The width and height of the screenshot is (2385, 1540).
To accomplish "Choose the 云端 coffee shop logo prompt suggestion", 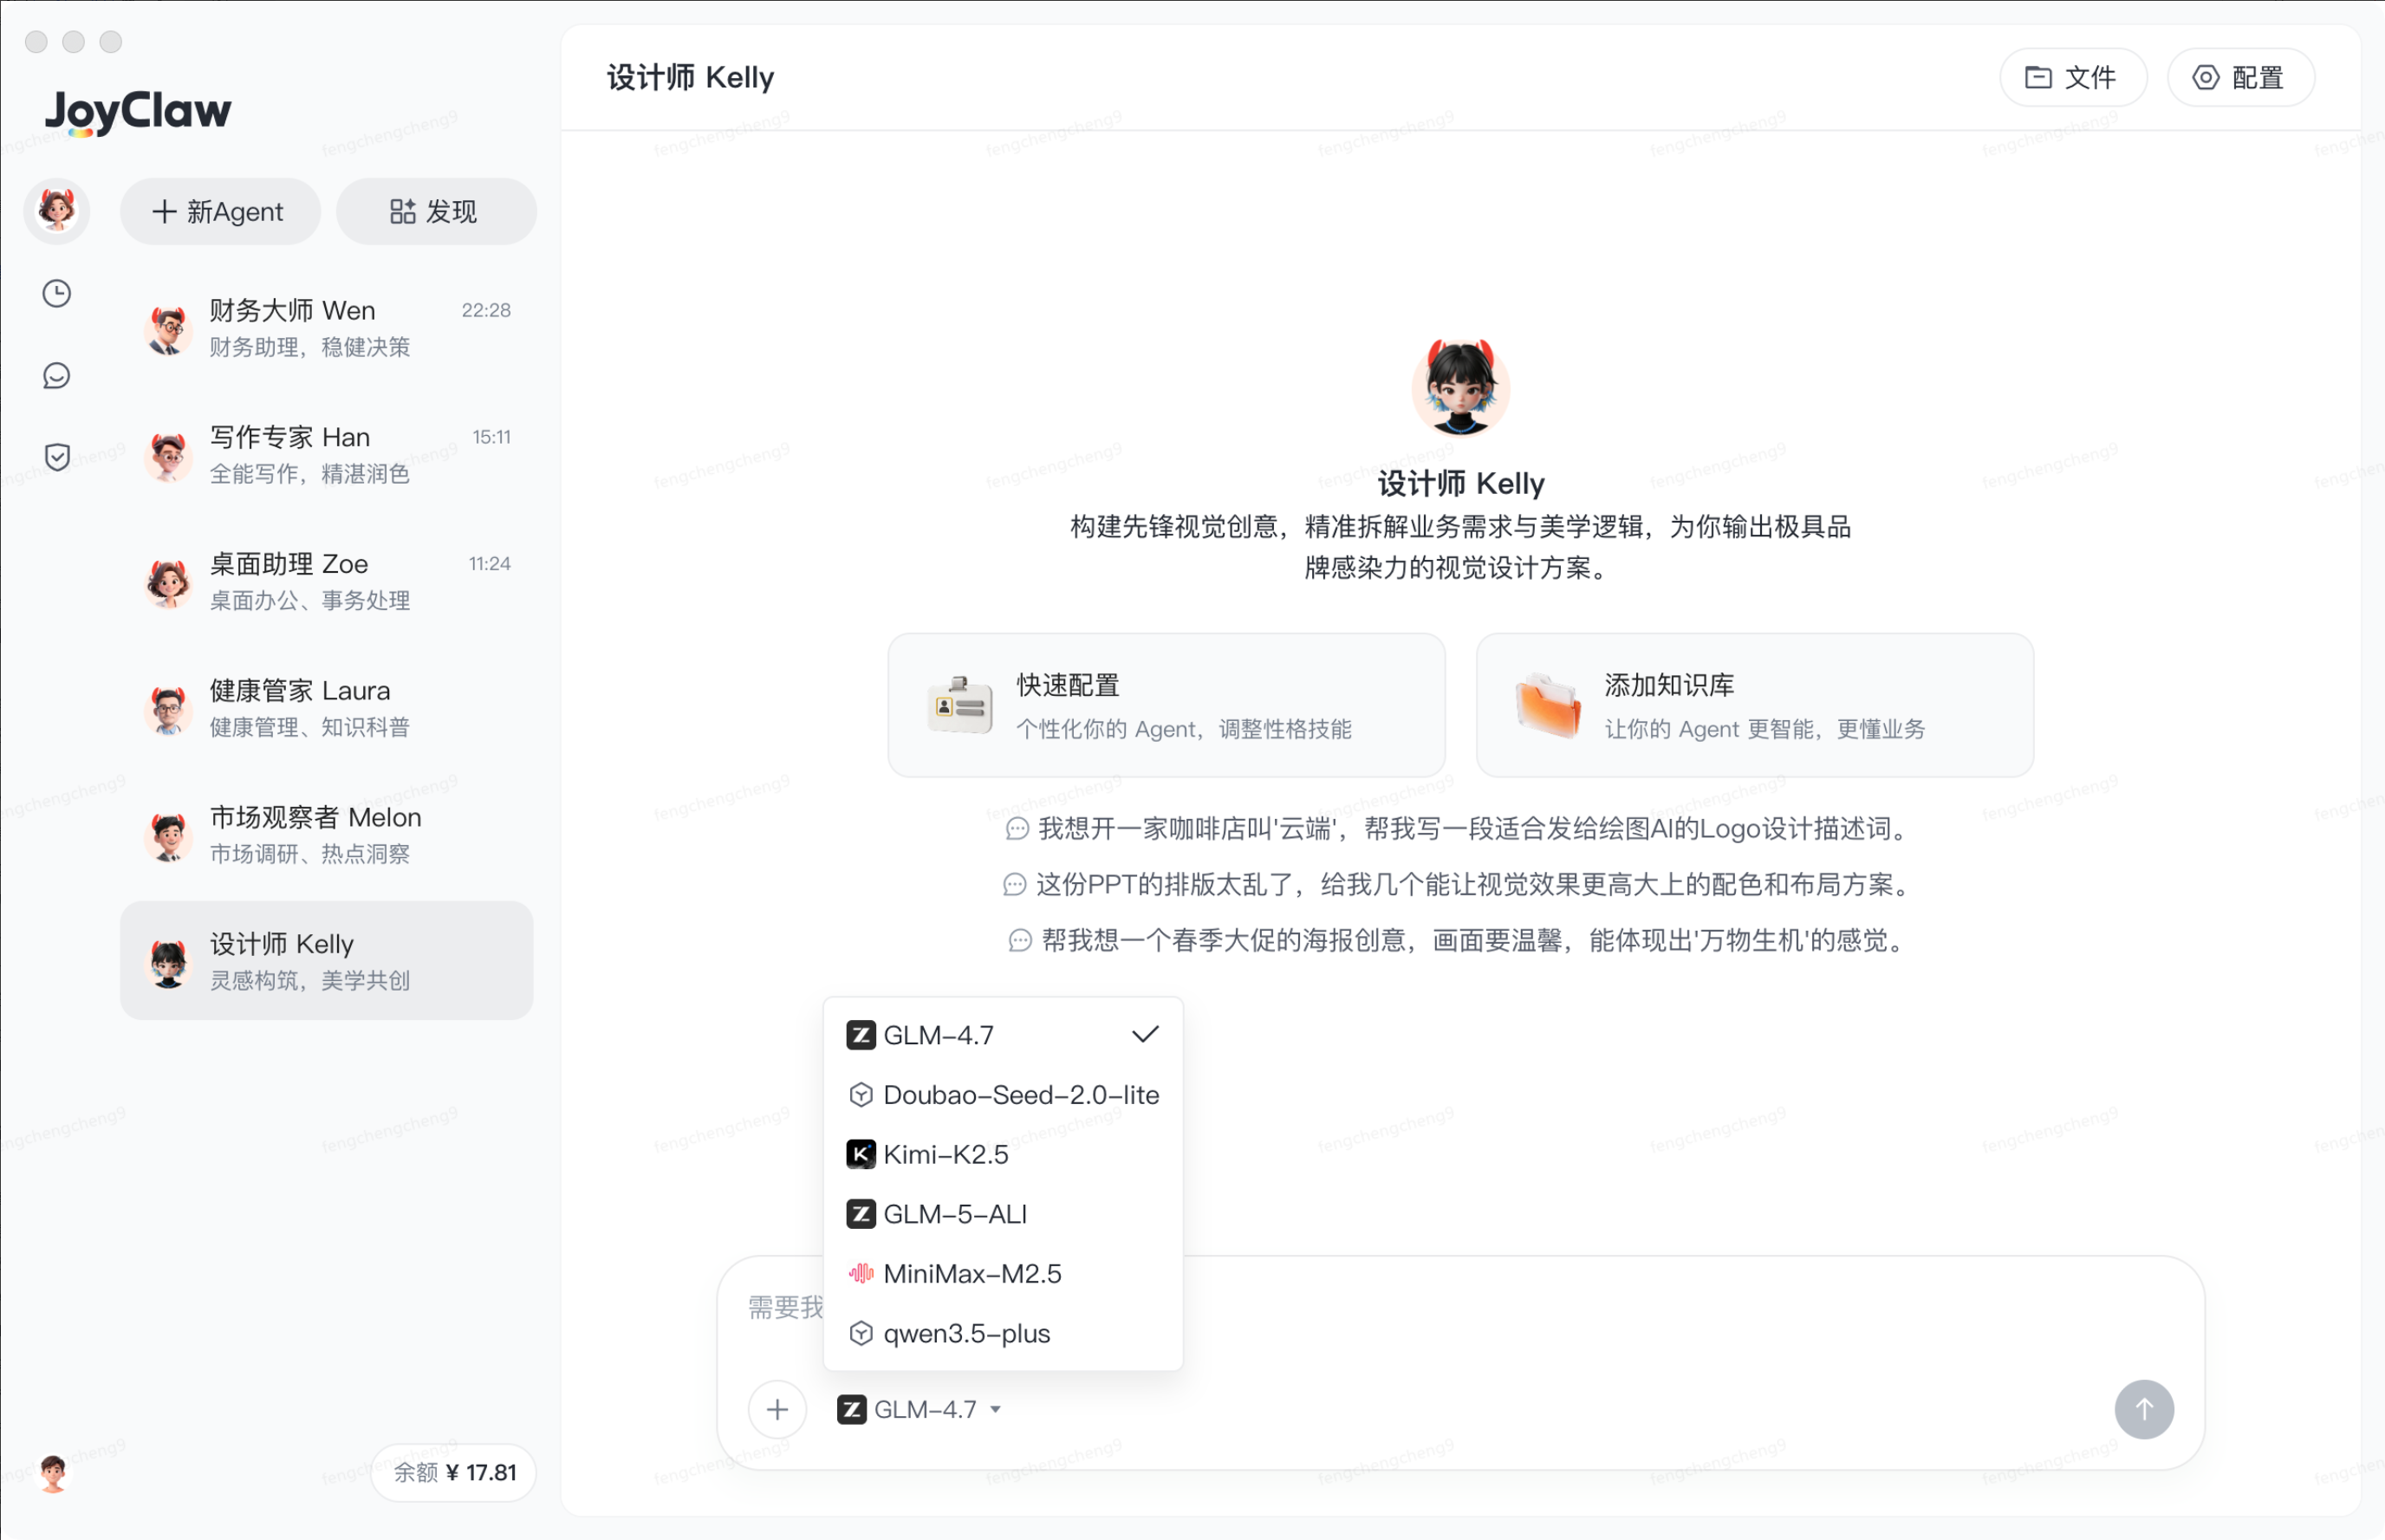I will 1460,828.
